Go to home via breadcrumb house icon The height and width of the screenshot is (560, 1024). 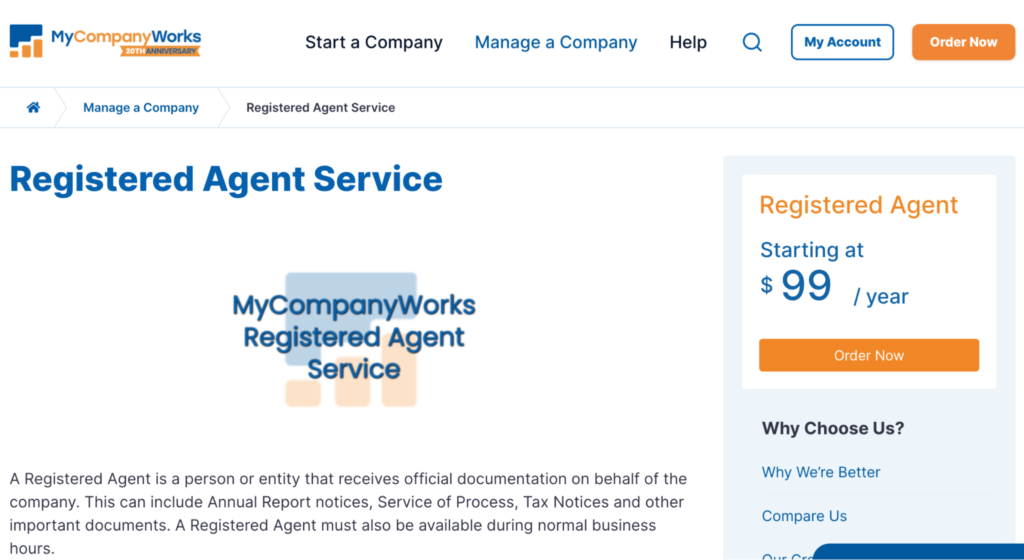(x=33, y=108)
